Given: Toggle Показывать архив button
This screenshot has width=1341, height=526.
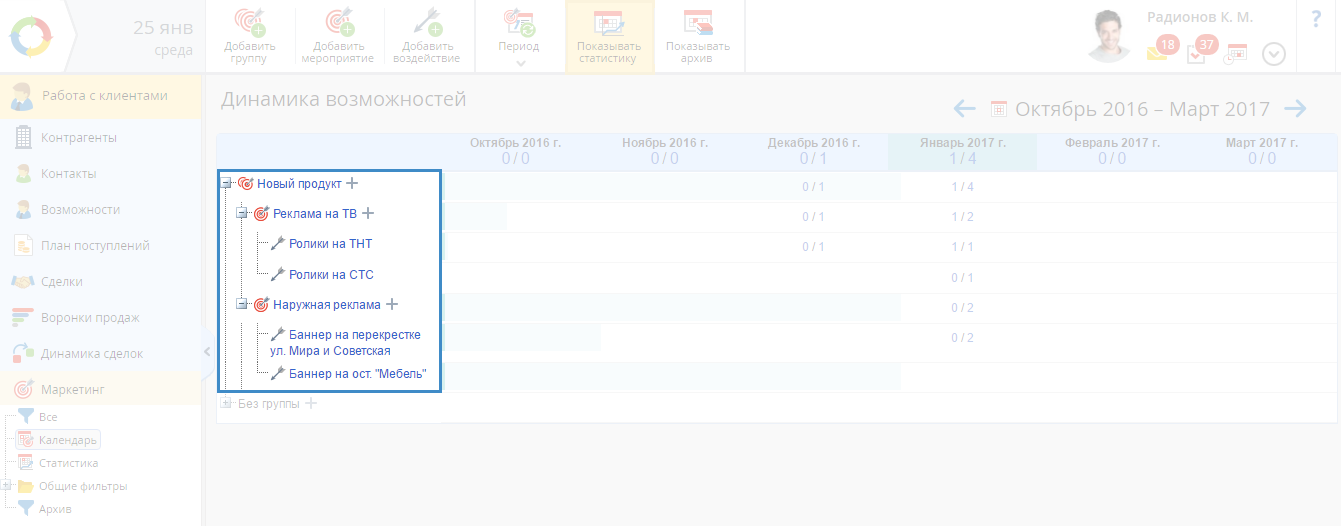Looking at the screenshot, I should coord(698,37).
